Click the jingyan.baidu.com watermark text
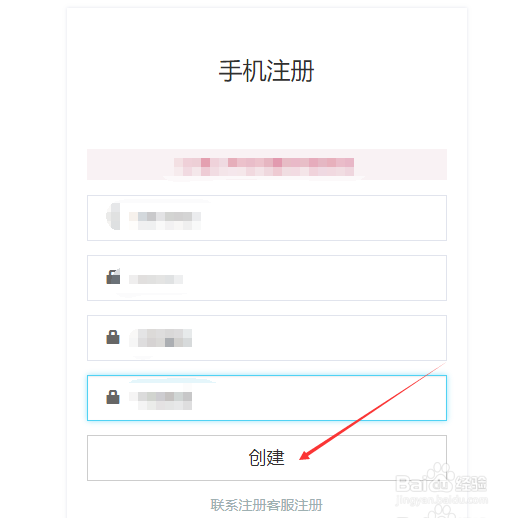516x518 pixels. point(441,500)
